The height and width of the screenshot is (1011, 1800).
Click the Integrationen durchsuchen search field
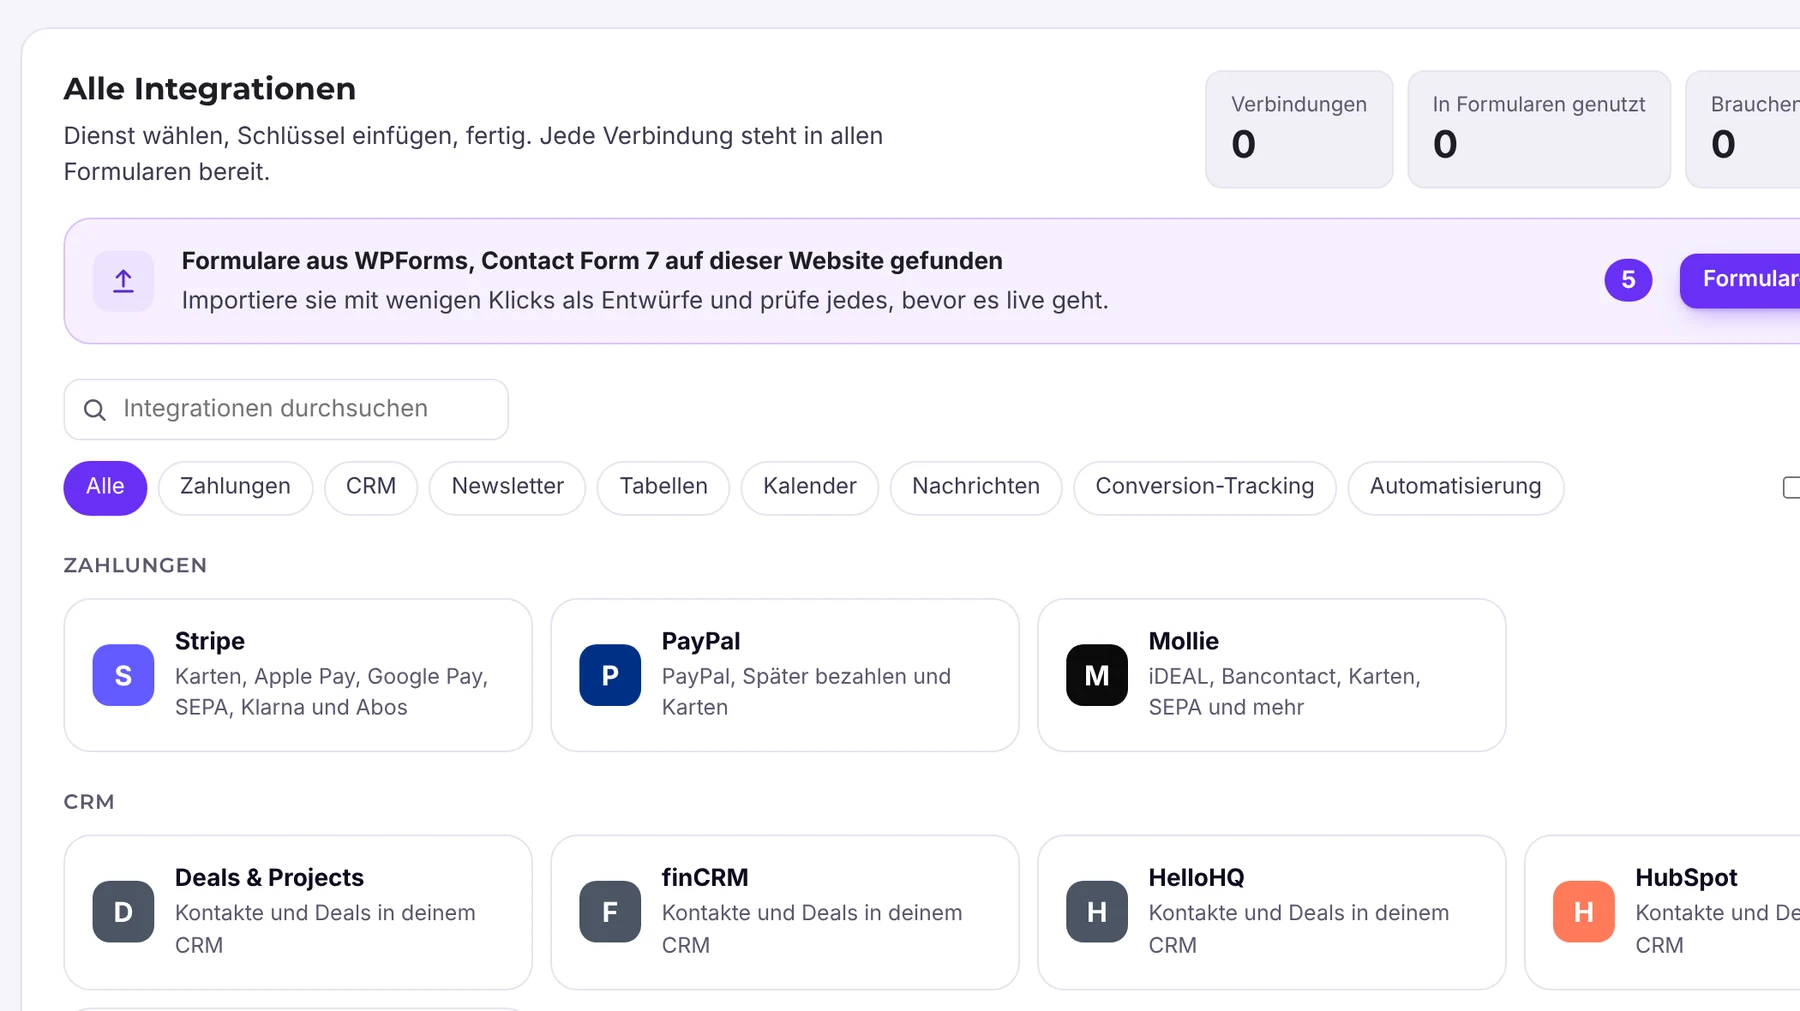(286, 409)
